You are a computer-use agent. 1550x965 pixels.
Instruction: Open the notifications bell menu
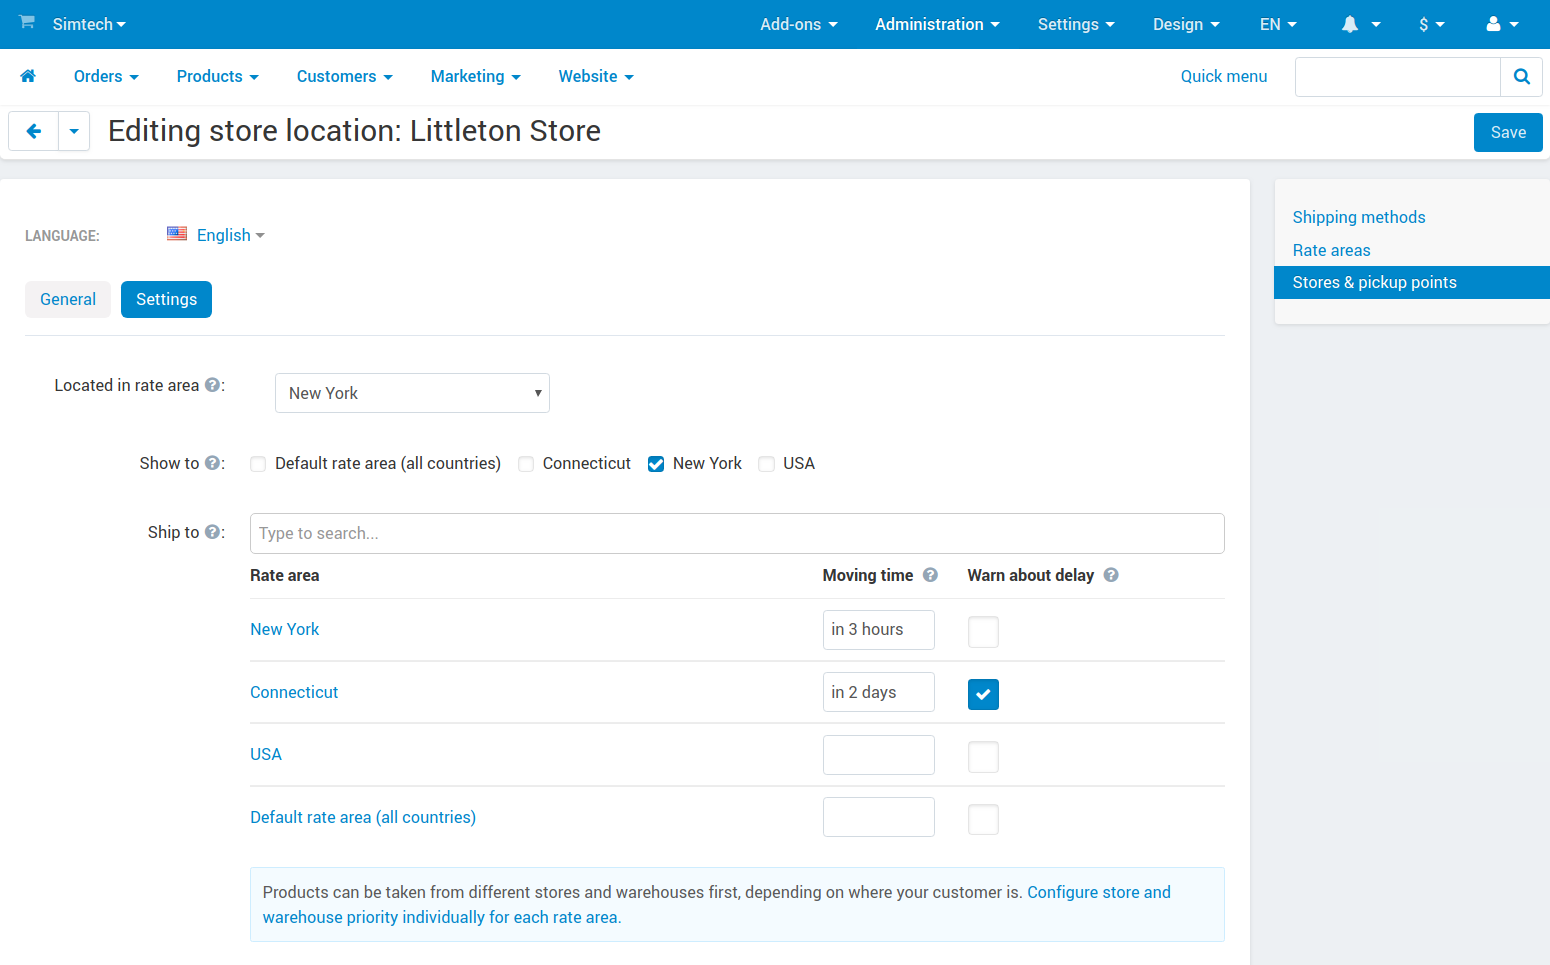(x=1360, y=24)
